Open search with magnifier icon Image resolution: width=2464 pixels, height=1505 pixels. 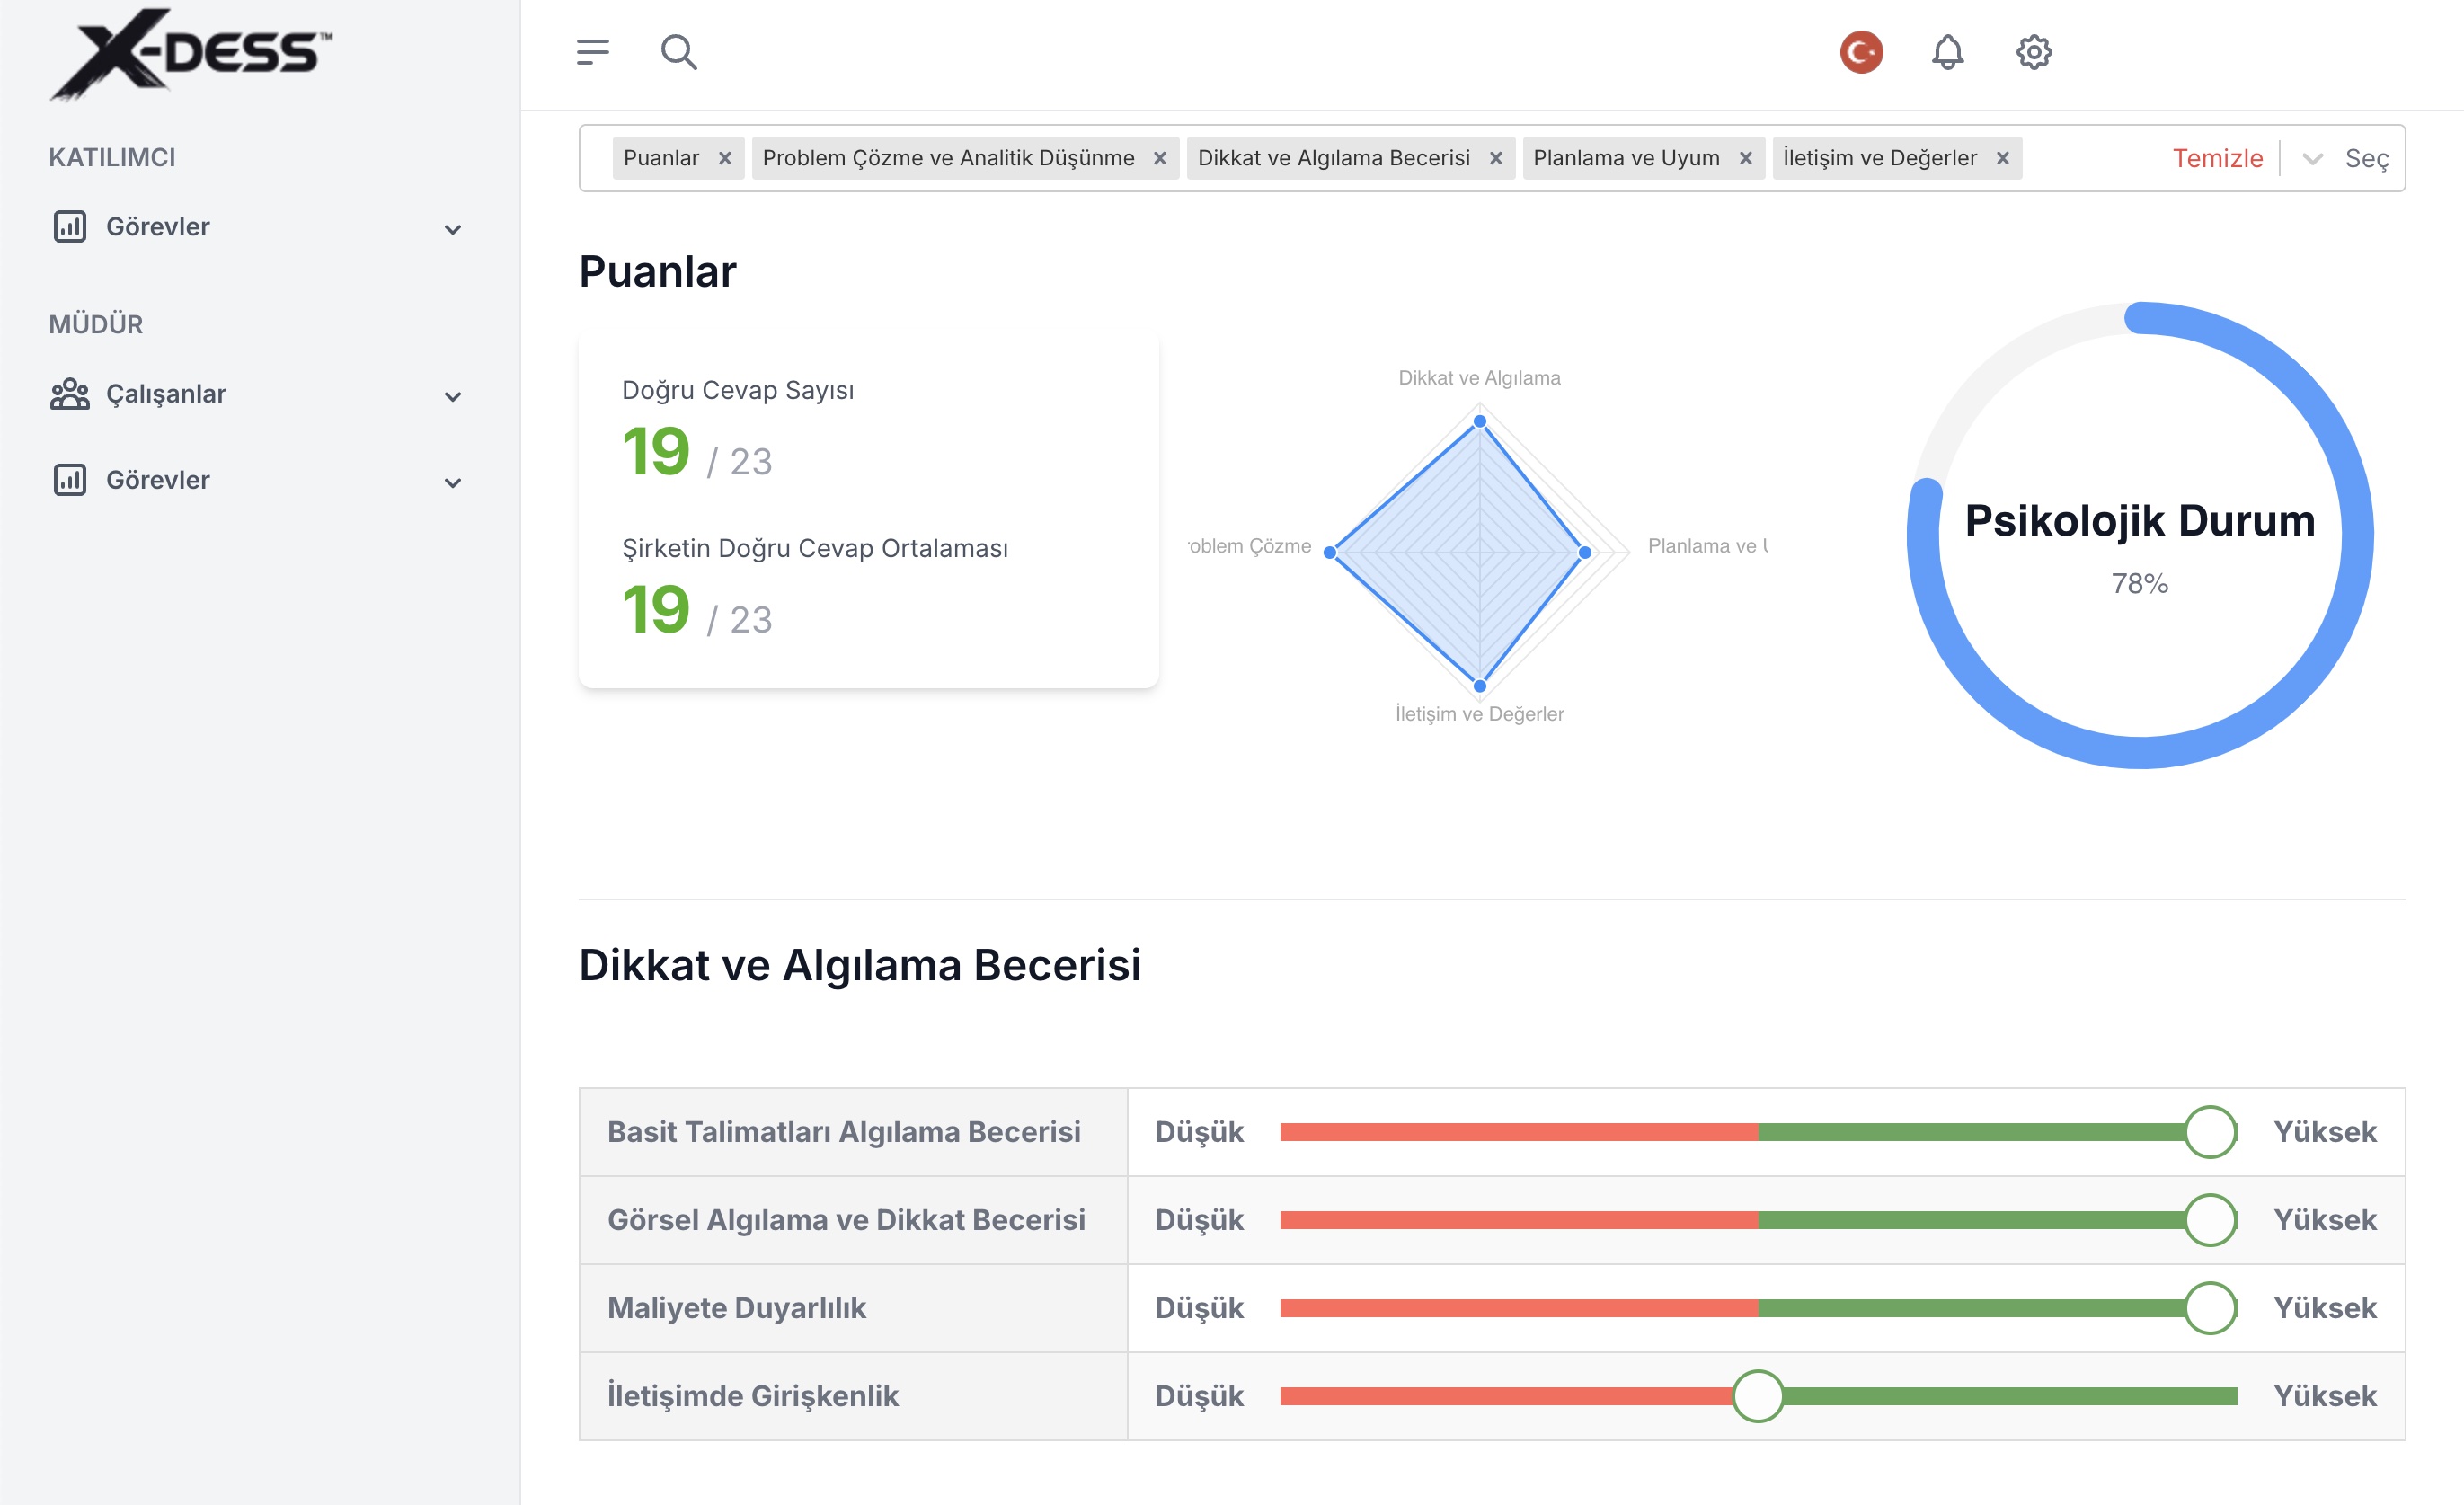(x=679, y=52)
